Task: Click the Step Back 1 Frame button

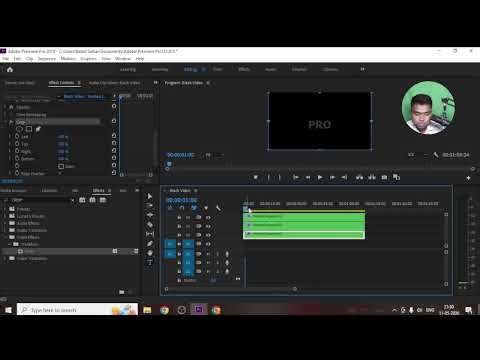Action: click(x=308, y=177)
